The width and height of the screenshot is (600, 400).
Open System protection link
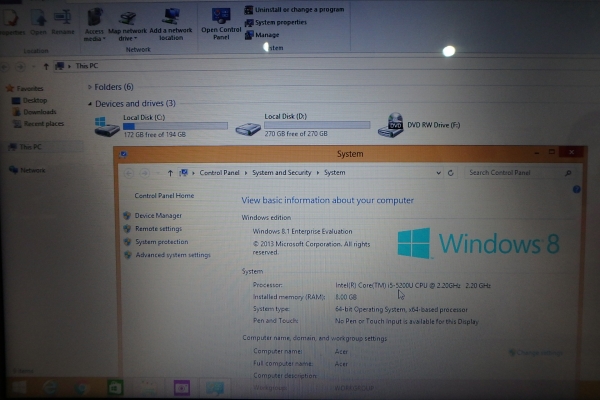pyautogui.click(x=161, y=242)
